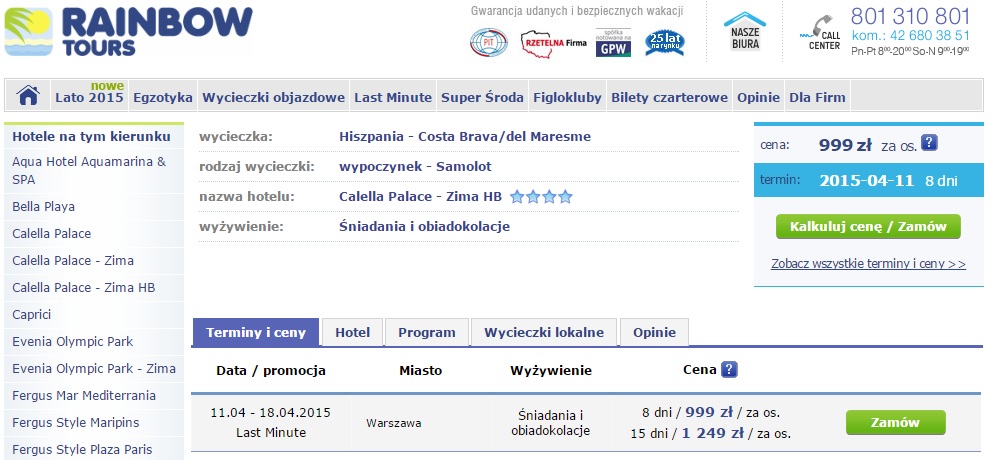Switch to the Hotel tab
Image resolution: width=991 pixels, height=460 pixels.
[353, 332]
